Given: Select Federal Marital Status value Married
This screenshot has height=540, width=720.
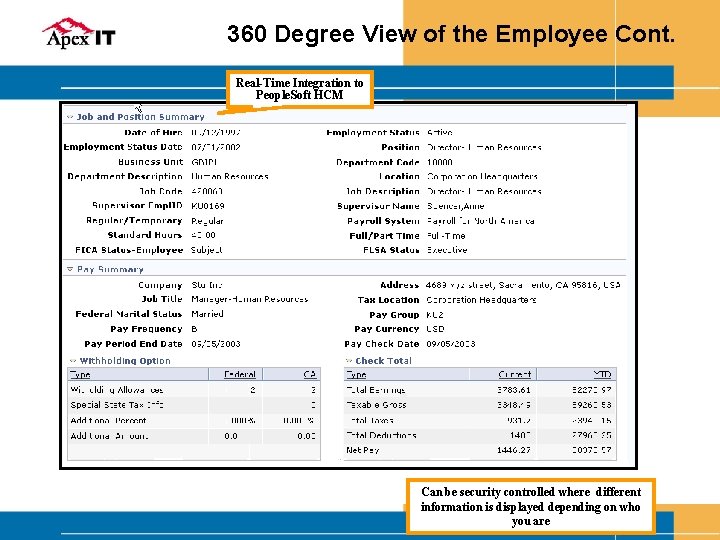Looking at the screenshot, I should (208, 314).
